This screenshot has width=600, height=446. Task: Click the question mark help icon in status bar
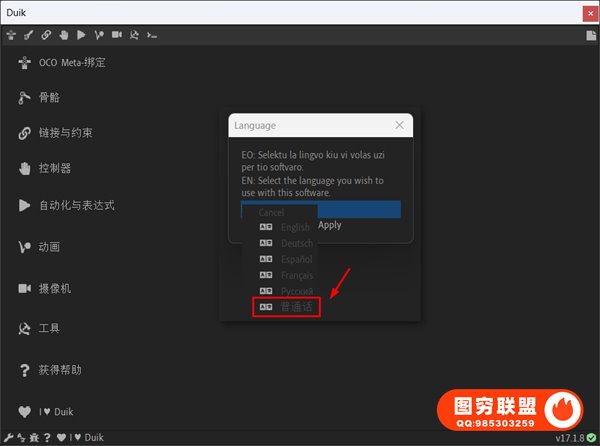pos(46,438)
